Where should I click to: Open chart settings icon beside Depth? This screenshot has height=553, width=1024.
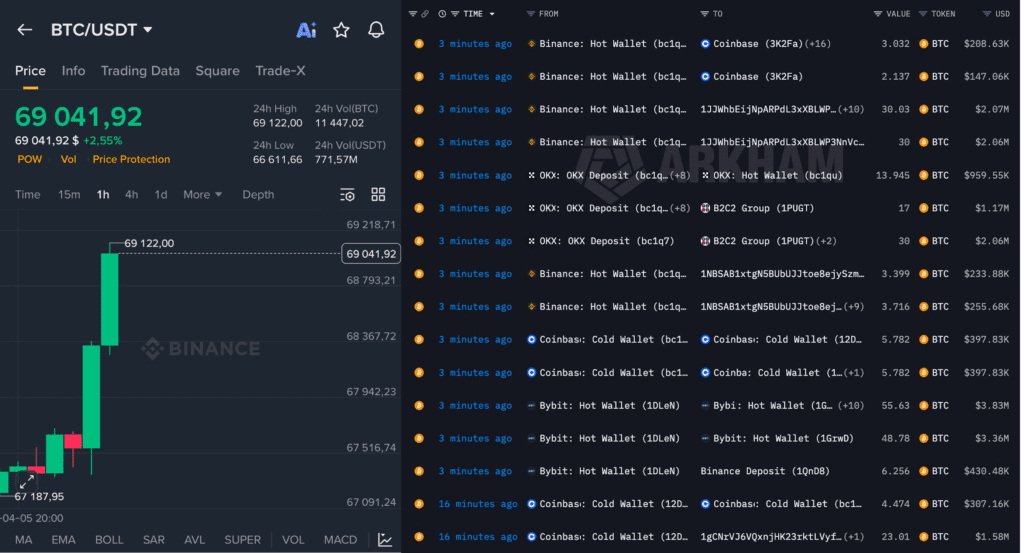point(347,195)
